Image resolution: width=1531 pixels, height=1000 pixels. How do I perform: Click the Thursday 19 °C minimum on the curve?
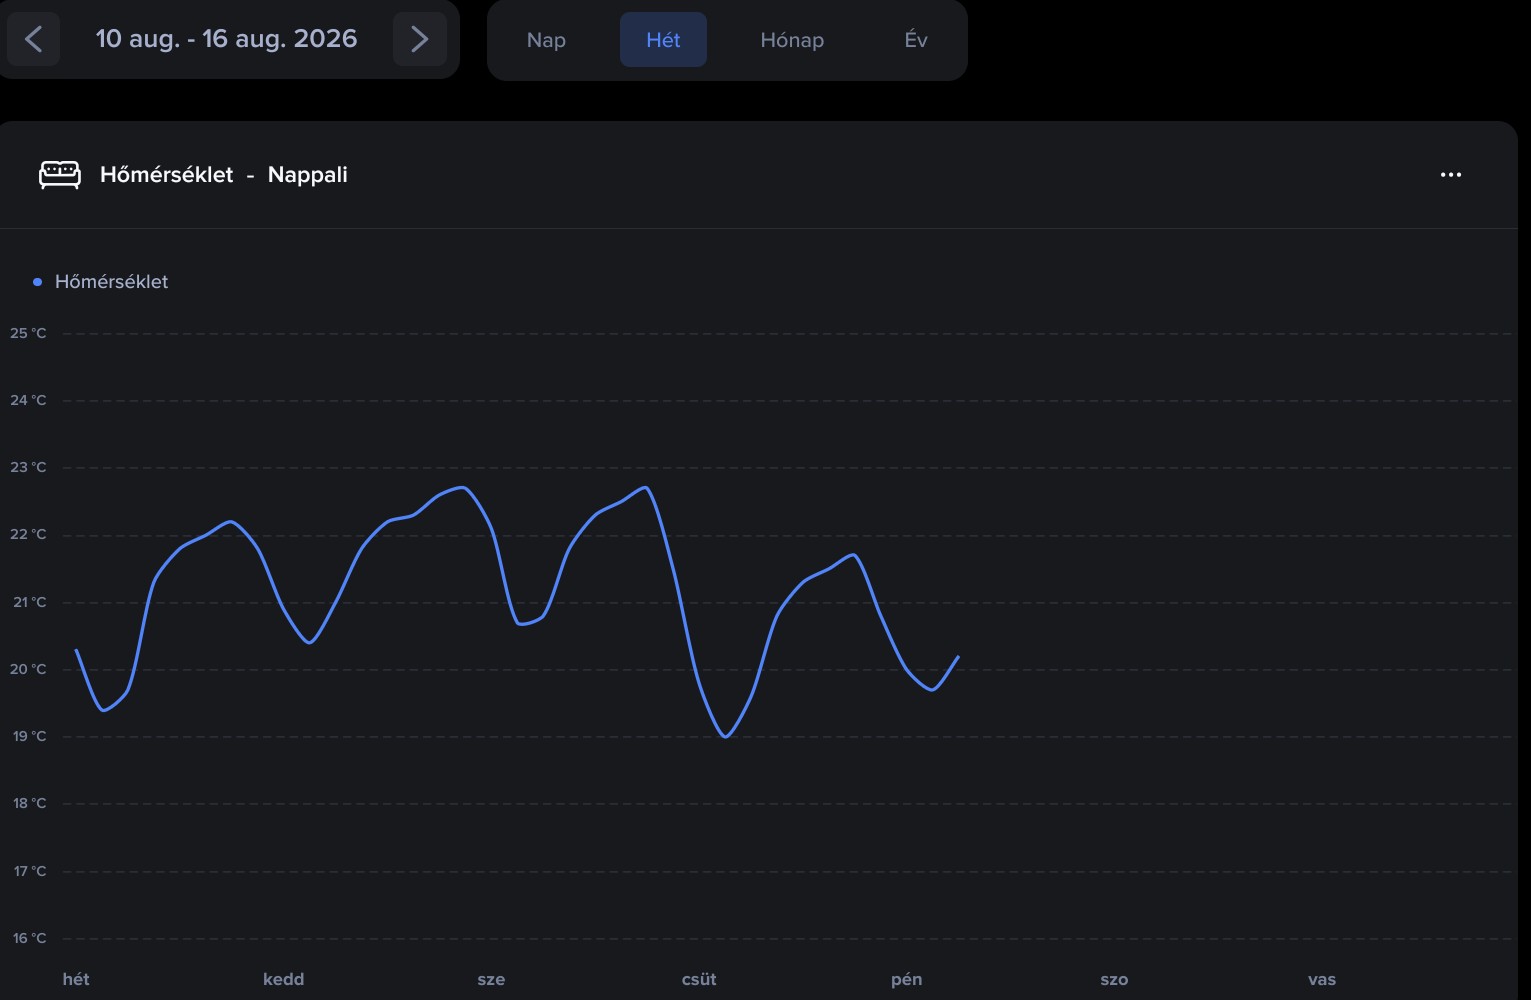coord(725,737)
